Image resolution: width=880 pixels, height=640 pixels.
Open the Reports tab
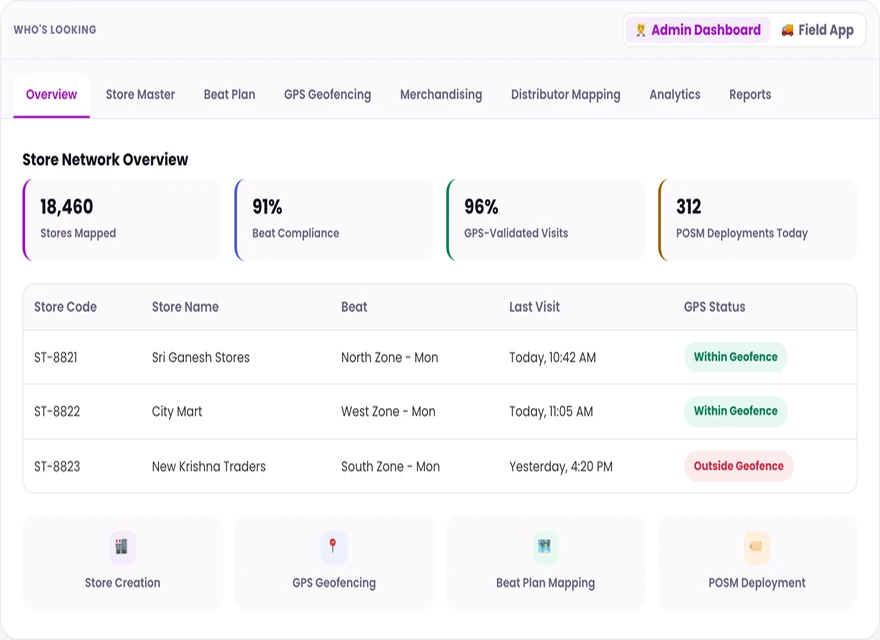[750, 95]
